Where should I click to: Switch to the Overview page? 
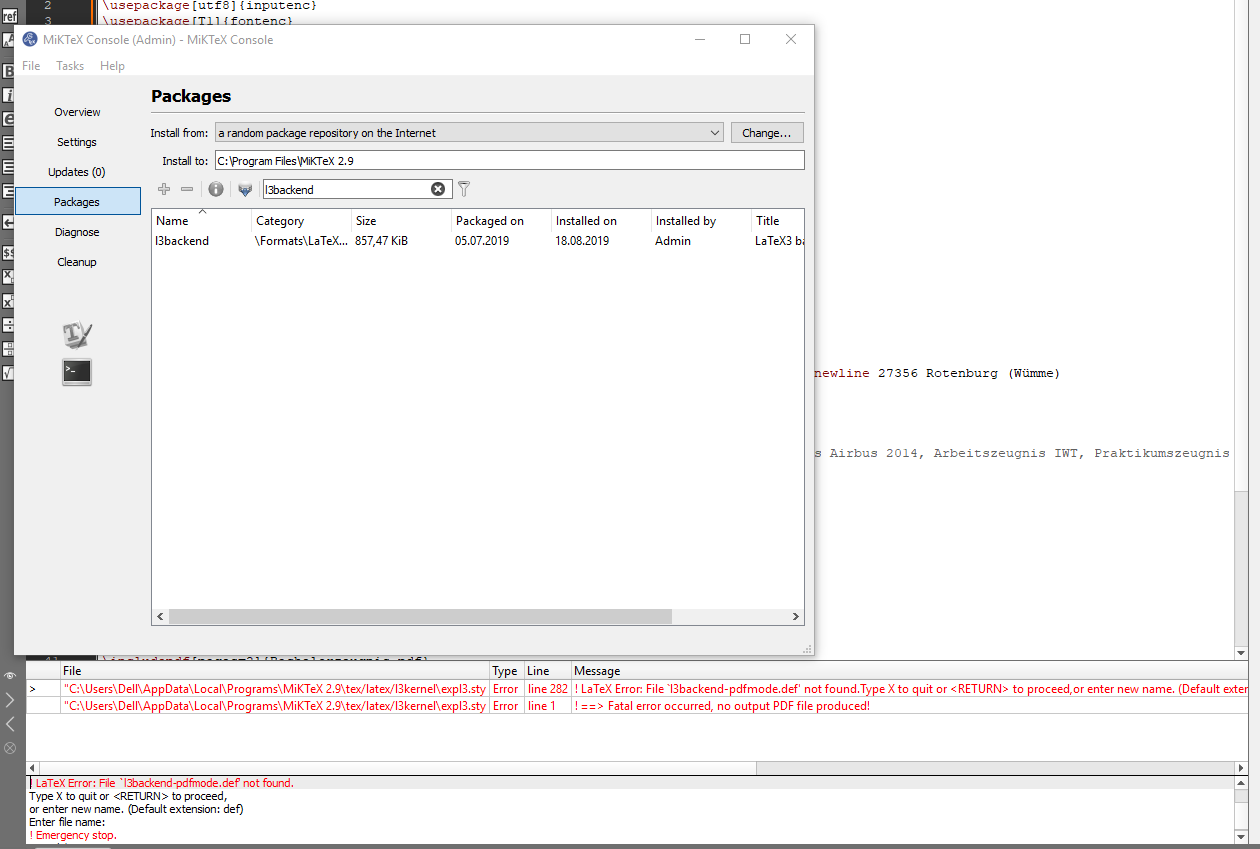pyautogui.click(x=77, y=112)
